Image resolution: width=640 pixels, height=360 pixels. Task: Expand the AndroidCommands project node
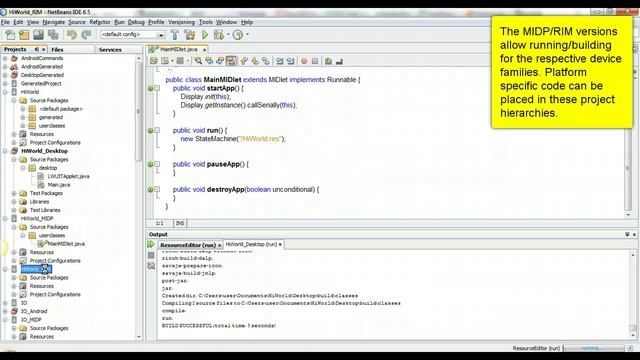click(x=5, y=58)
